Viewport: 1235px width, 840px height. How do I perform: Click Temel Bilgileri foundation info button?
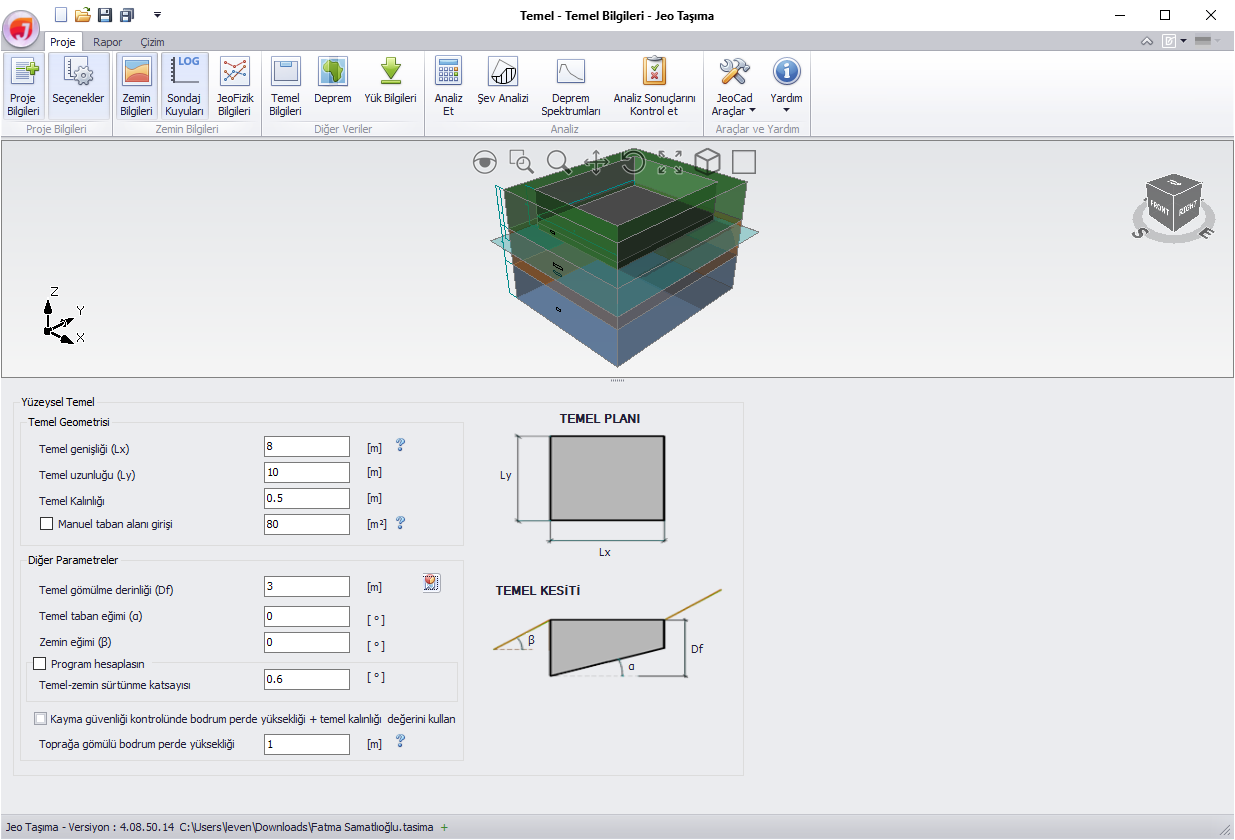pyautogui.click(x=286, y=87)
